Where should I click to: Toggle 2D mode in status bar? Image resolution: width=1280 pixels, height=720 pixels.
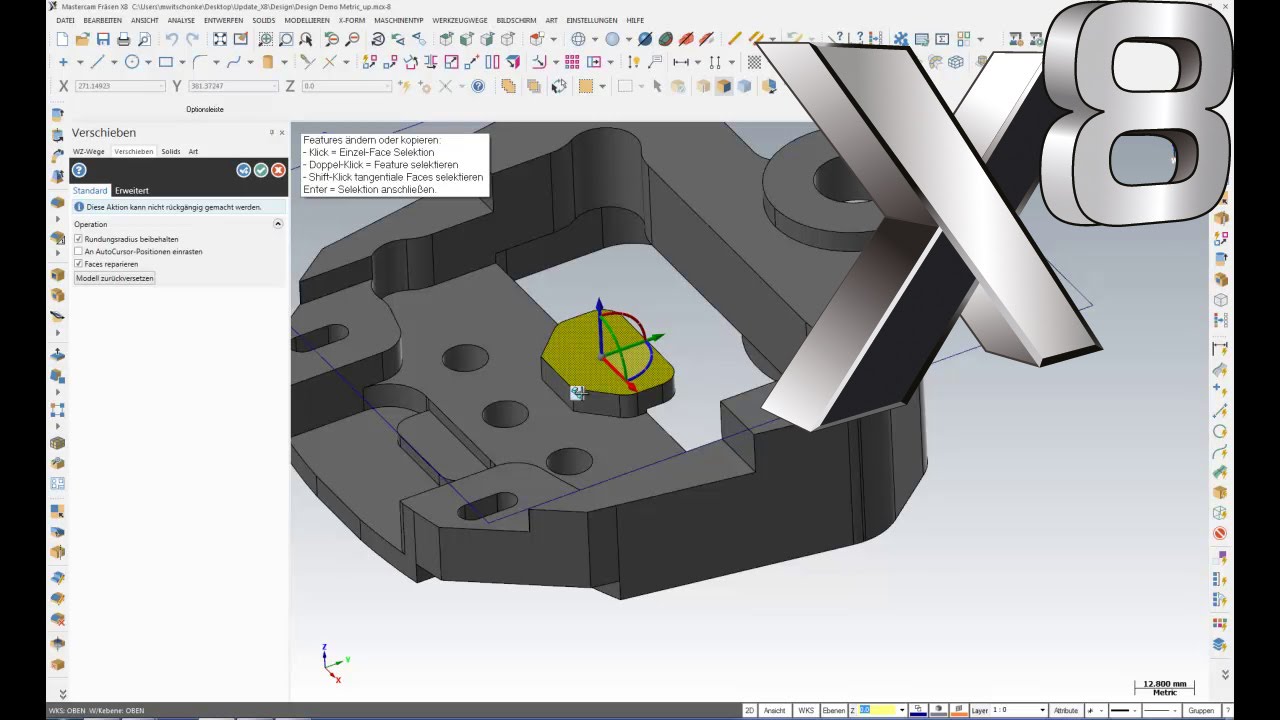pos(749,710)
